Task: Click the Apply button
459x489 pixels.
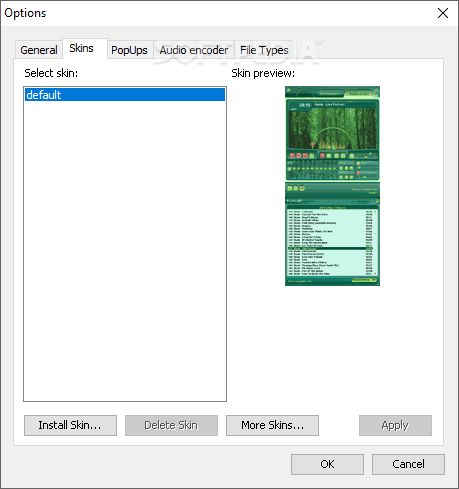Action: coord(395,425)
